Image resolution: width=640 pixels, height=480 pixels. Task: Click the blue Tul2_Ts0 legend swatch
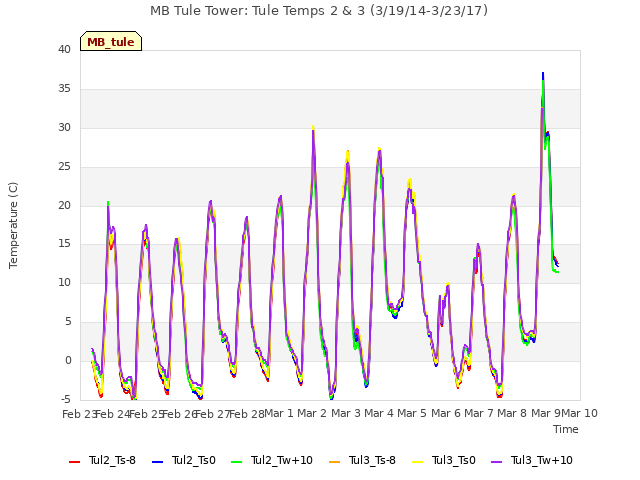pos(158,462)
